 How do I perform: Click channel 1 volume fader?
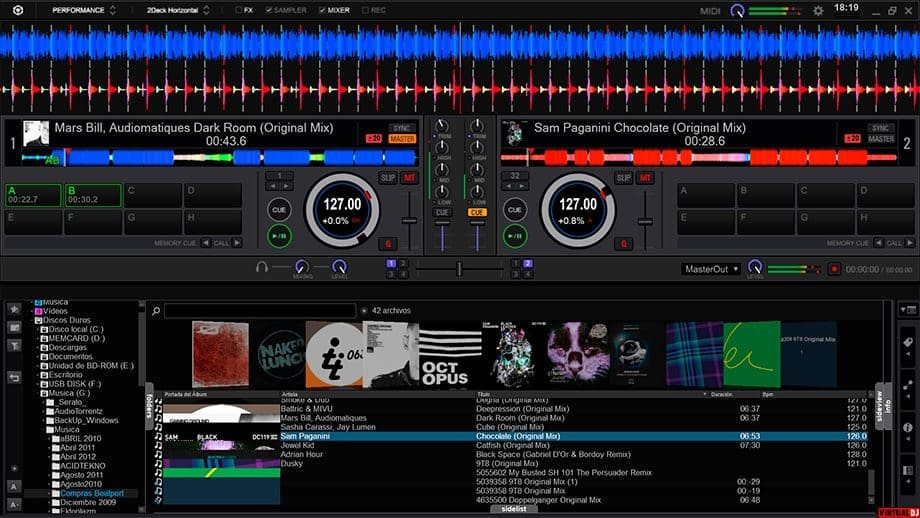click(442, 223)
